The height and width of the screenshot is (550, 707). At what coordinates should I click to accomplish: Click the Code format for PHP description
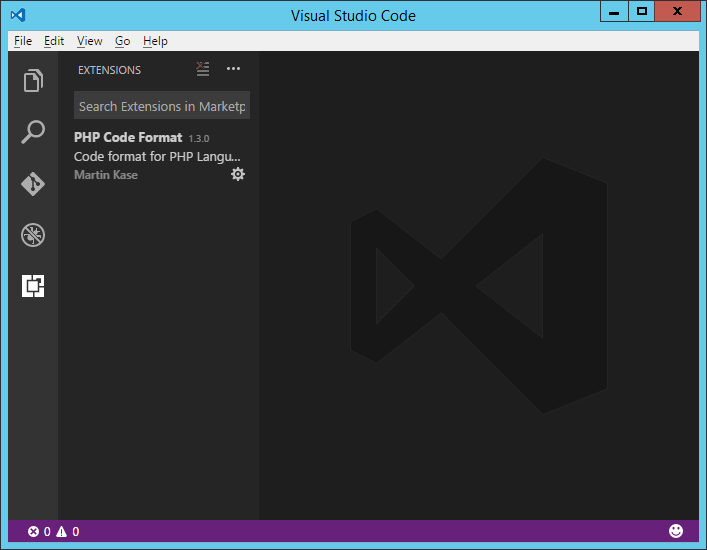(157, 156)
